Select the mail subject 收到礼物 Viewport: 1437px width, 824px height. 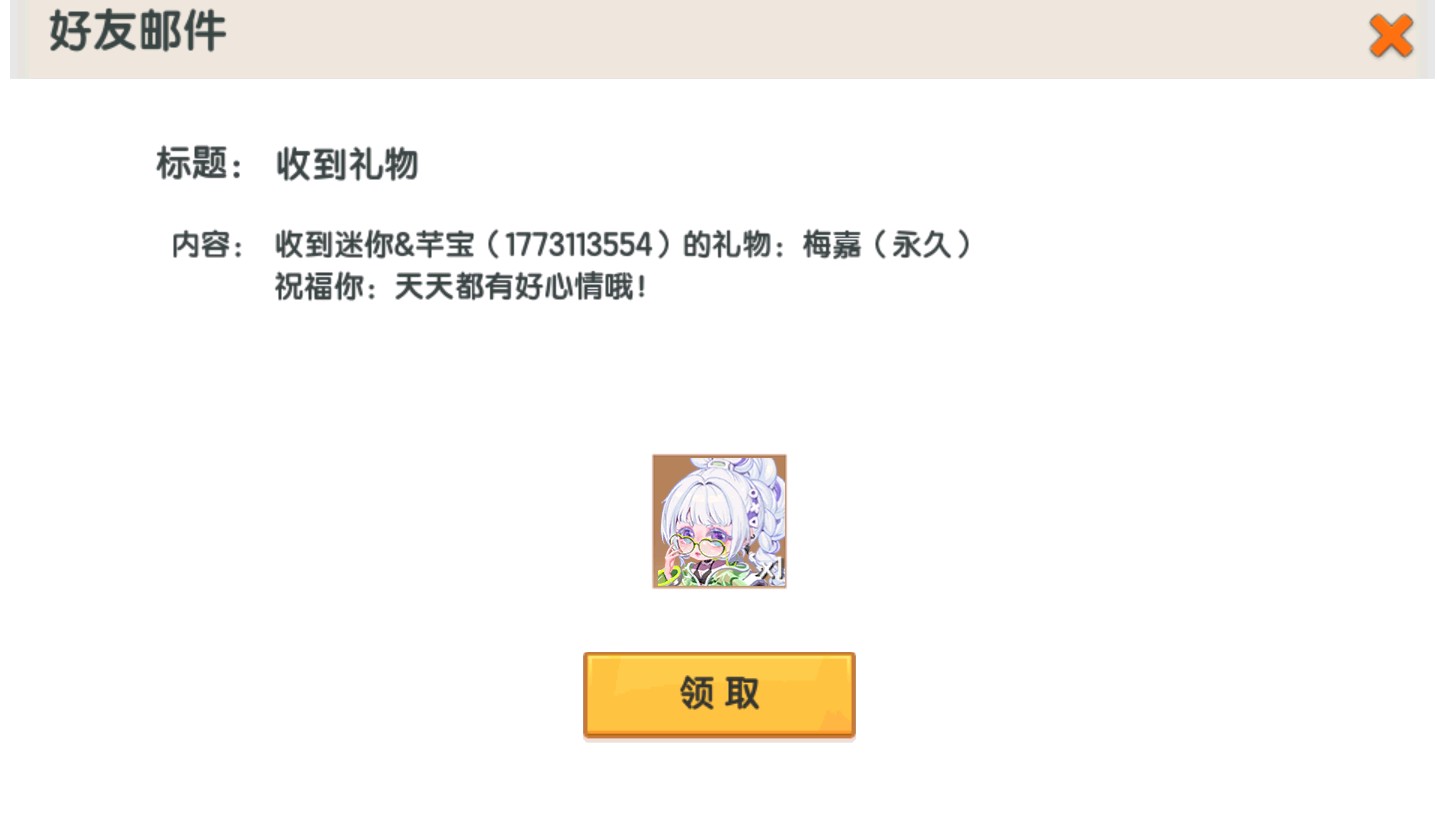pos(346,164)
